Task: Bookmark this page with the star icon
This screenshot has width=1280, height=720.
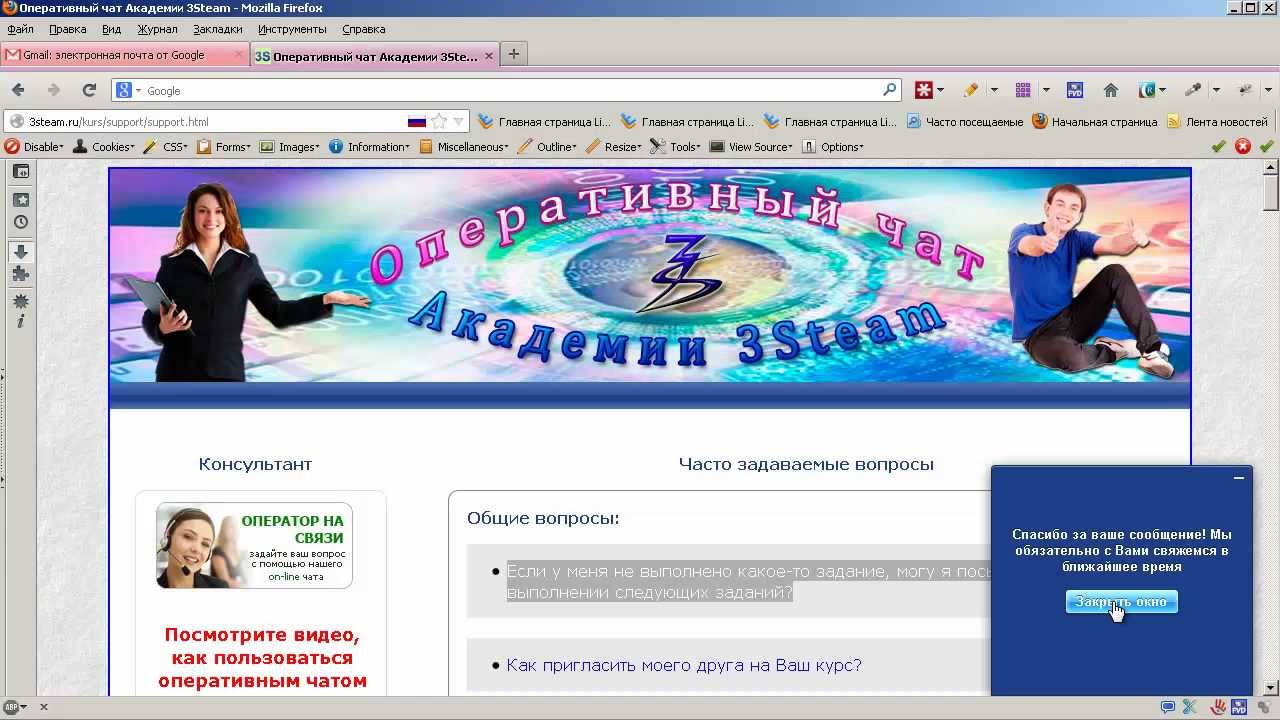Action: point(438,122)
